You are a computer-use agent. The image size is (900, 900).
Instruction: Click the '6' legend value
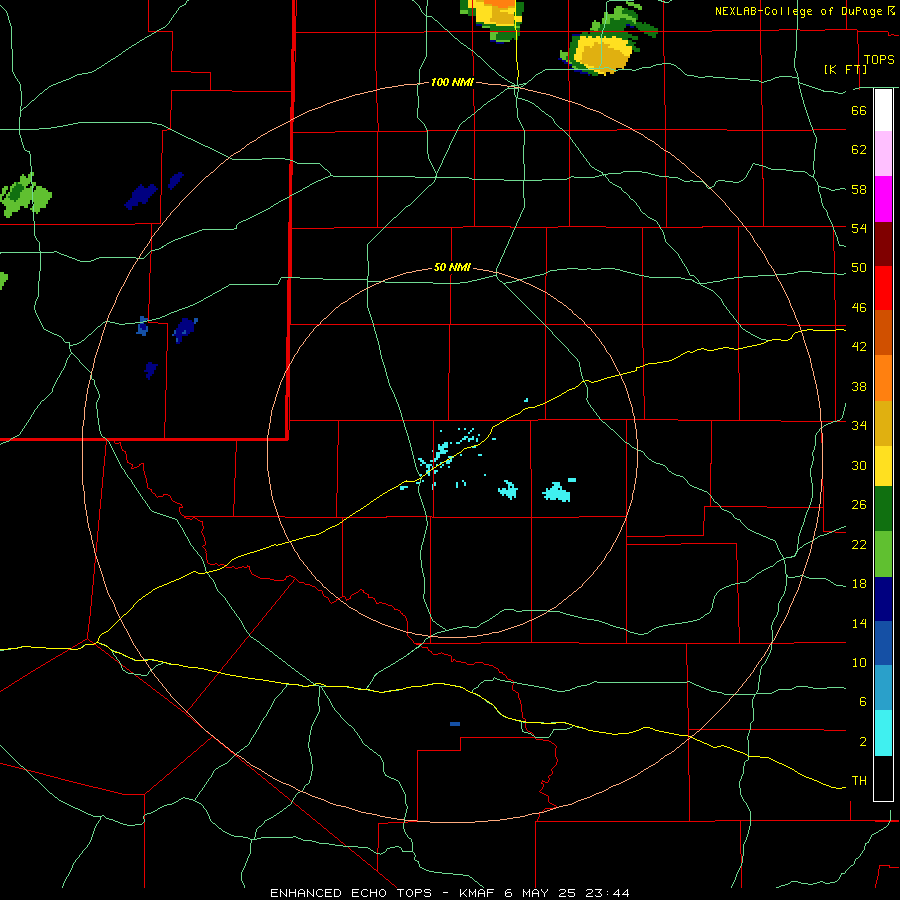pyautogui.click(x=862, y=702)
